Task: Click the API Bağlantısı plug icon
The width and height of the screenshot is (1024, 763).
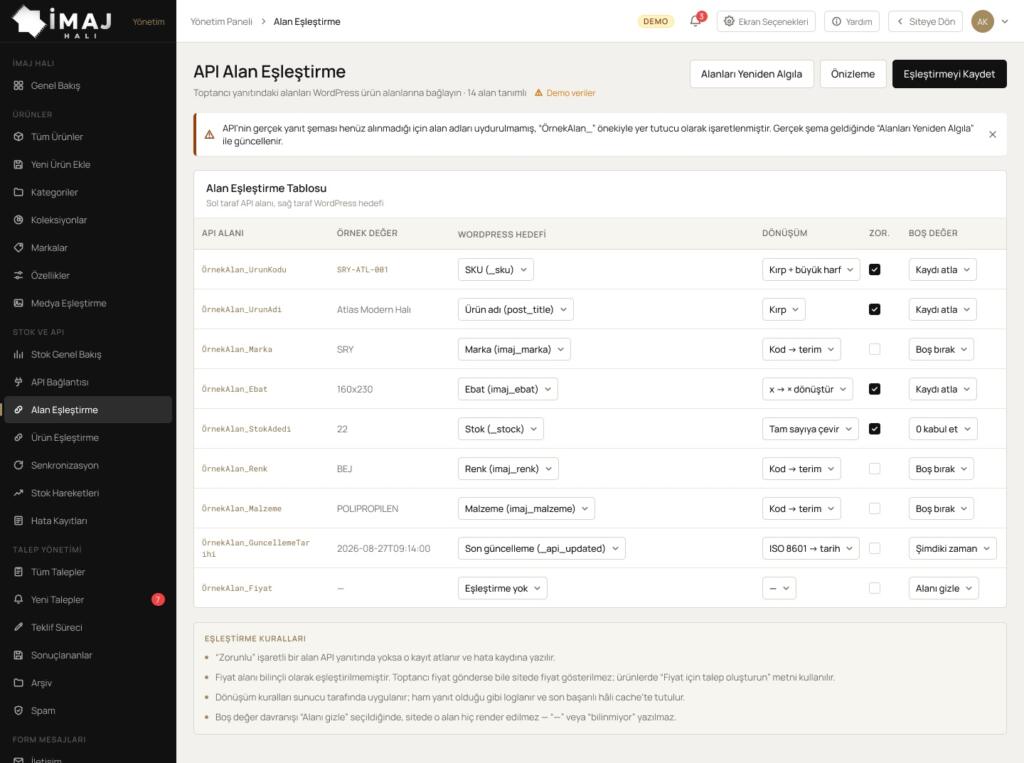Action: 18,382
